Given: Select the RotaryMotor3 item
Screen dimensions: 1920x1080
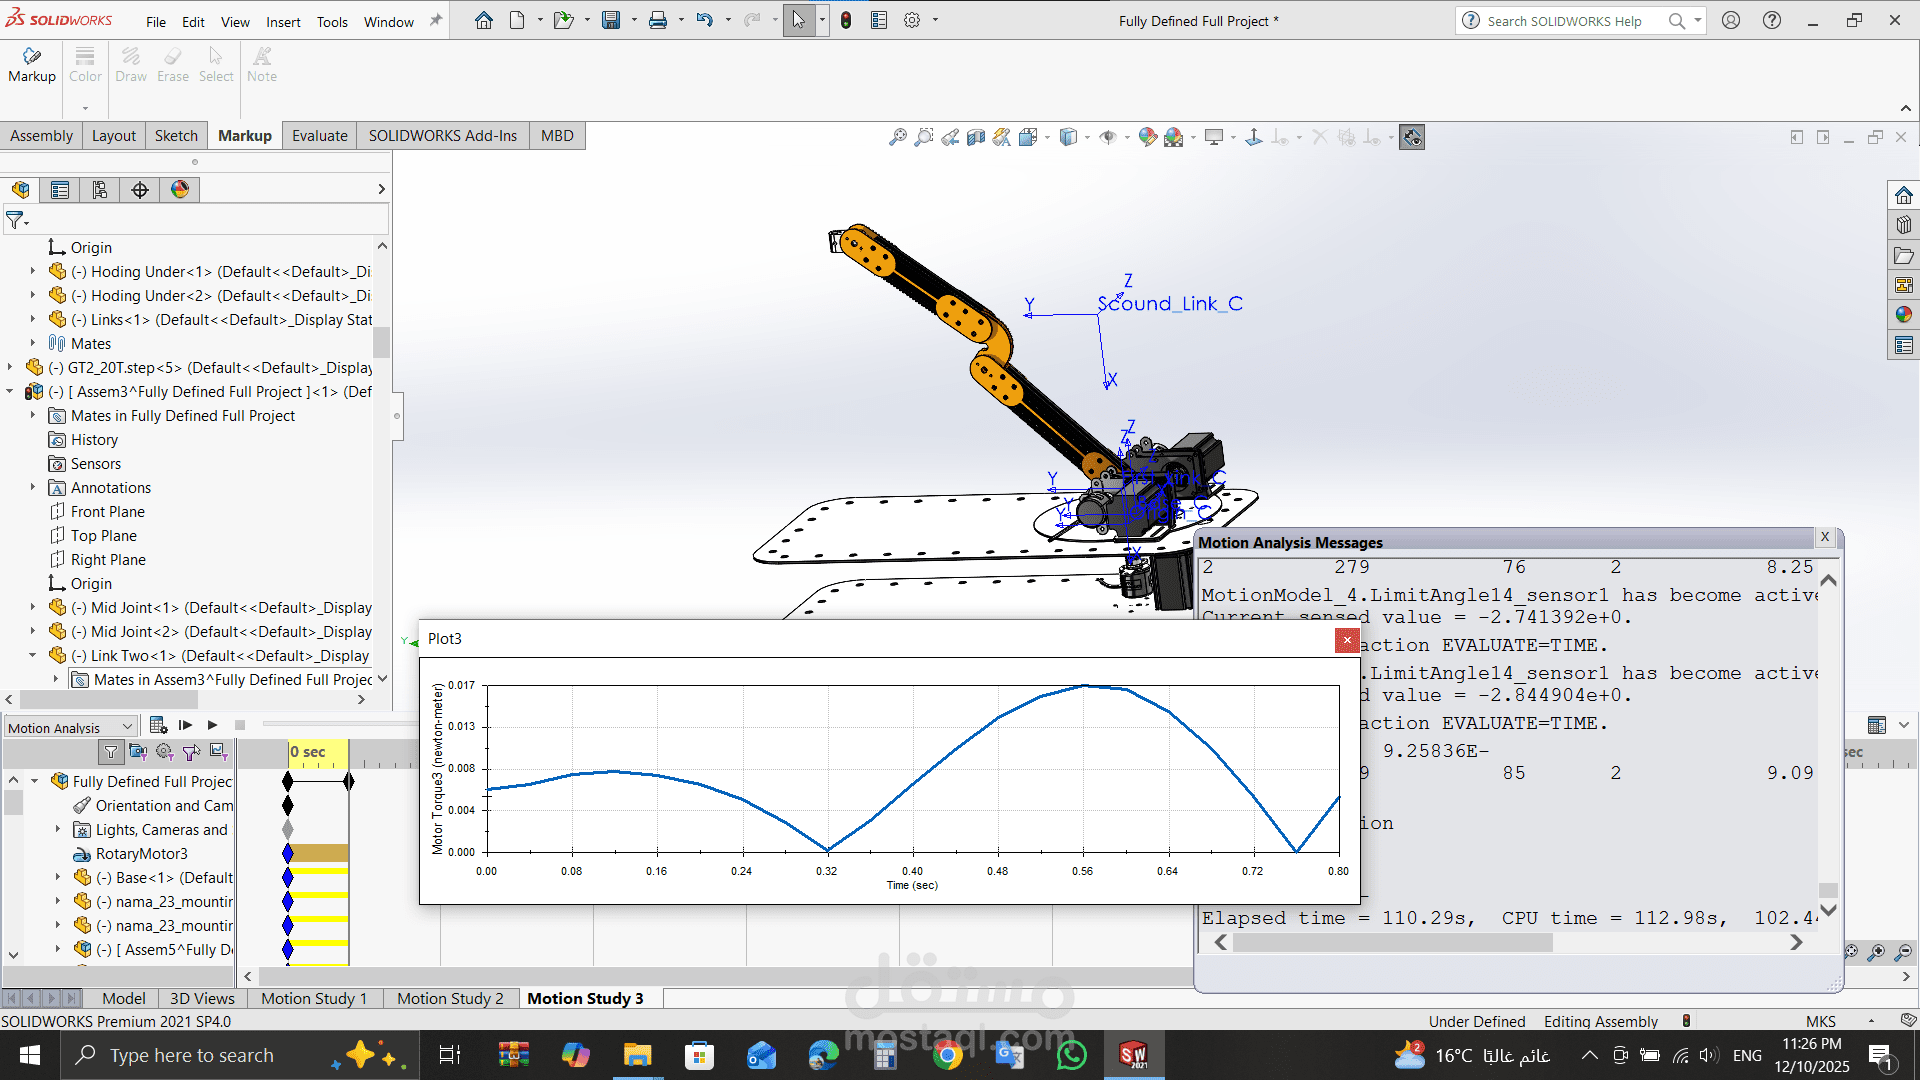Looking at the screenshot, I should point(141,853).
